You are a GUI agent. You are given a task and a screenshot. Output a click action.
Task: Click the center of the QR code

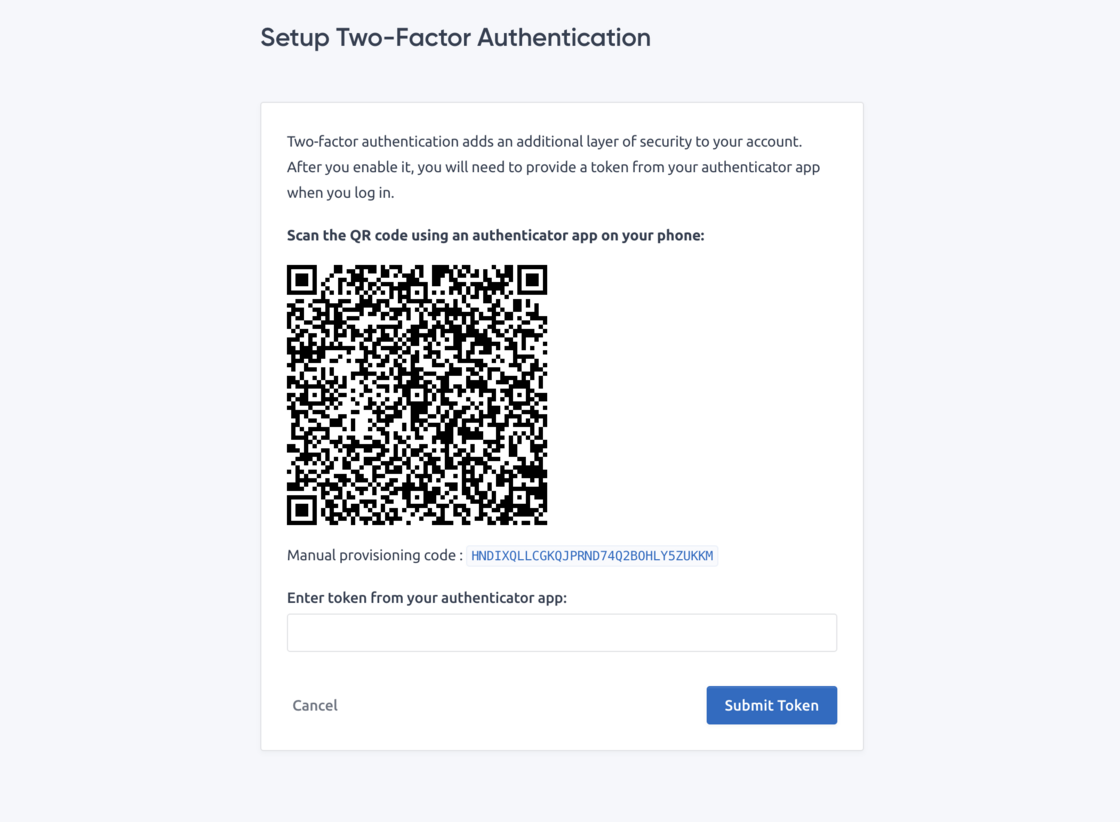[417, 395]
